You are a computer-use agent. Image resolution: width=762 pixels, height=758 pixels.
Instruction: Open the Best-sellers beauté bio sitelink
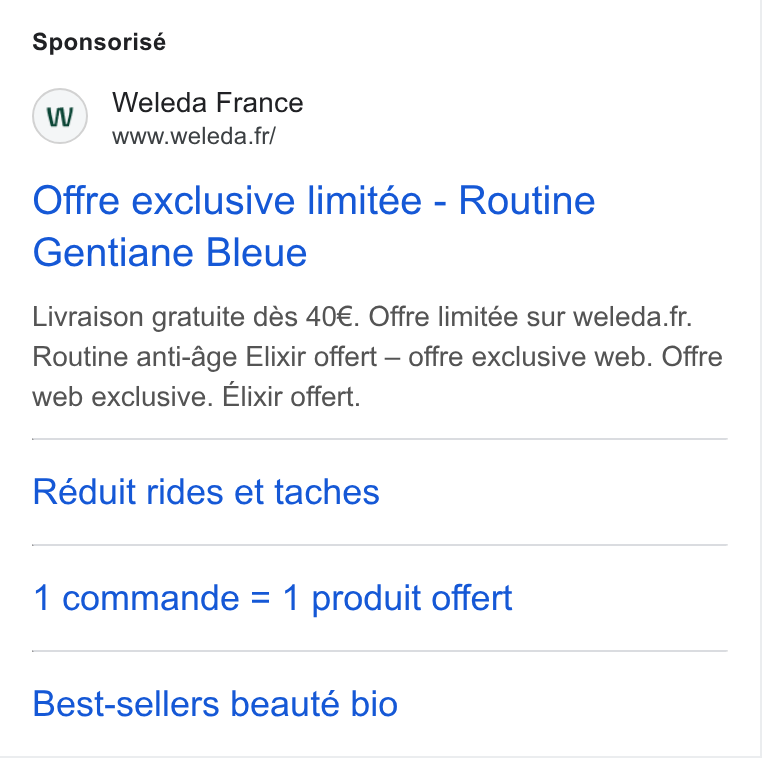click(215, 704)
